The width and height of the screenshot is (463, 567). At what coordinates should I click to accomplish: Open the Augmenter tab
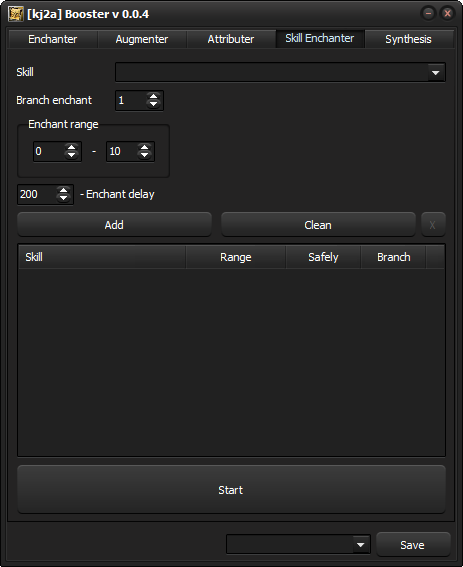pyautogui.click(x=142, y=39)
